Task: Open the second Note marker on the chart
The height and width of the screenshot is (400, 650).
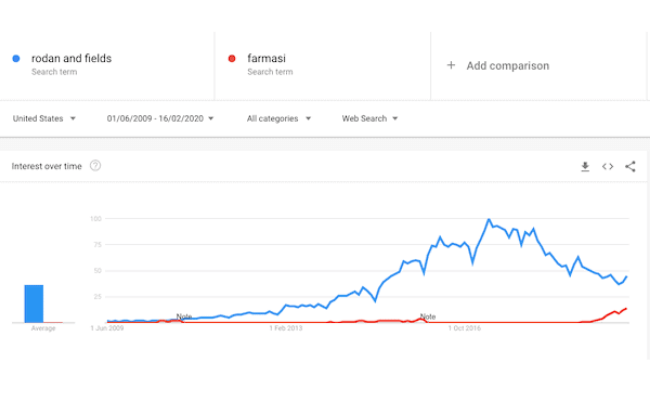Action: (428, 317)
